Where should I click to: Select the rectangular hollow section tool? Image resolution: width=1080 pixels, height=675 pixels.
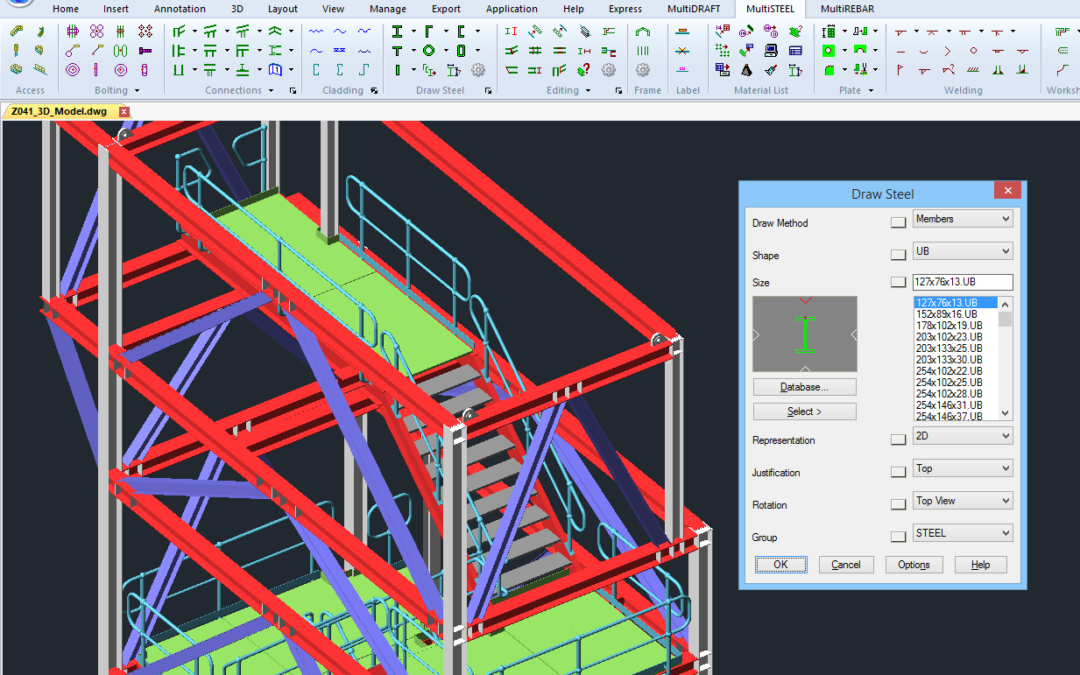(460, 51)
